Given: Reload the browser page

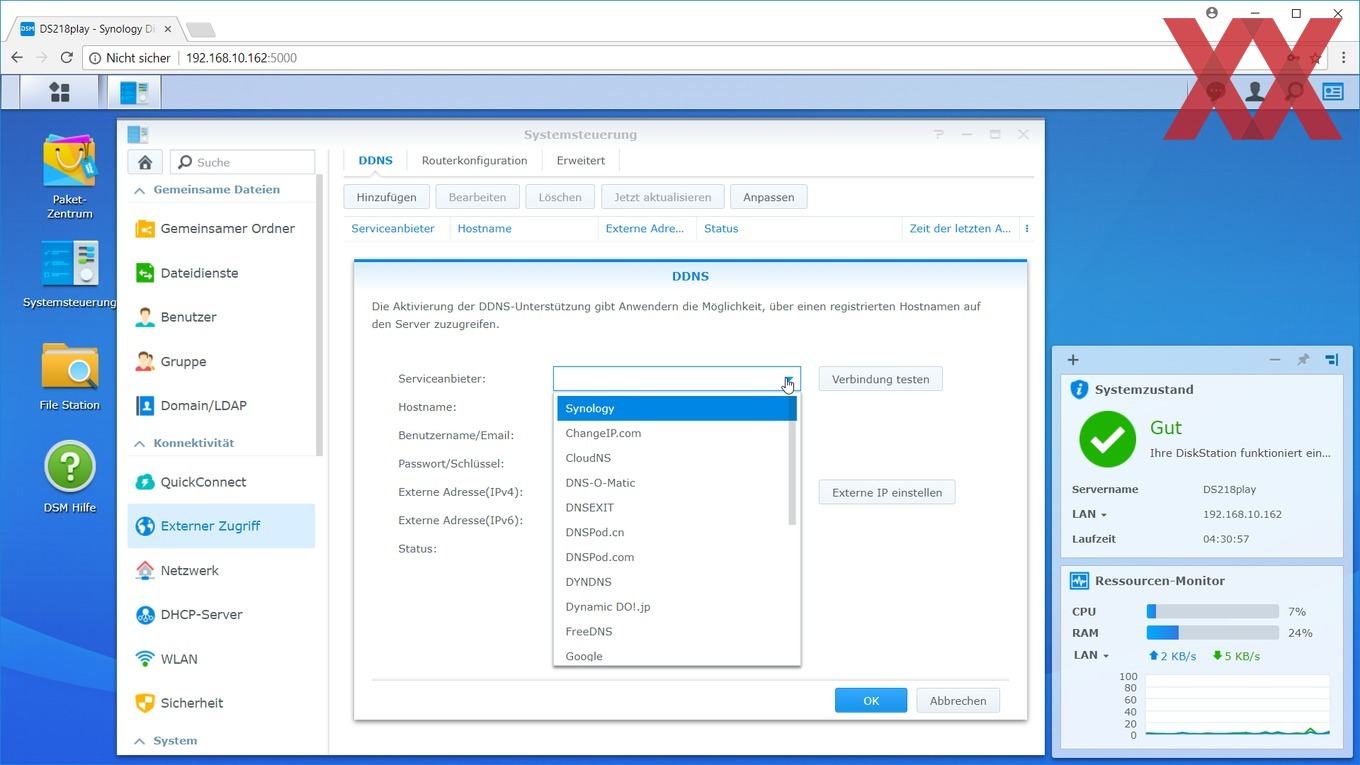Looking at the screenshot, I should click(67, 58).
